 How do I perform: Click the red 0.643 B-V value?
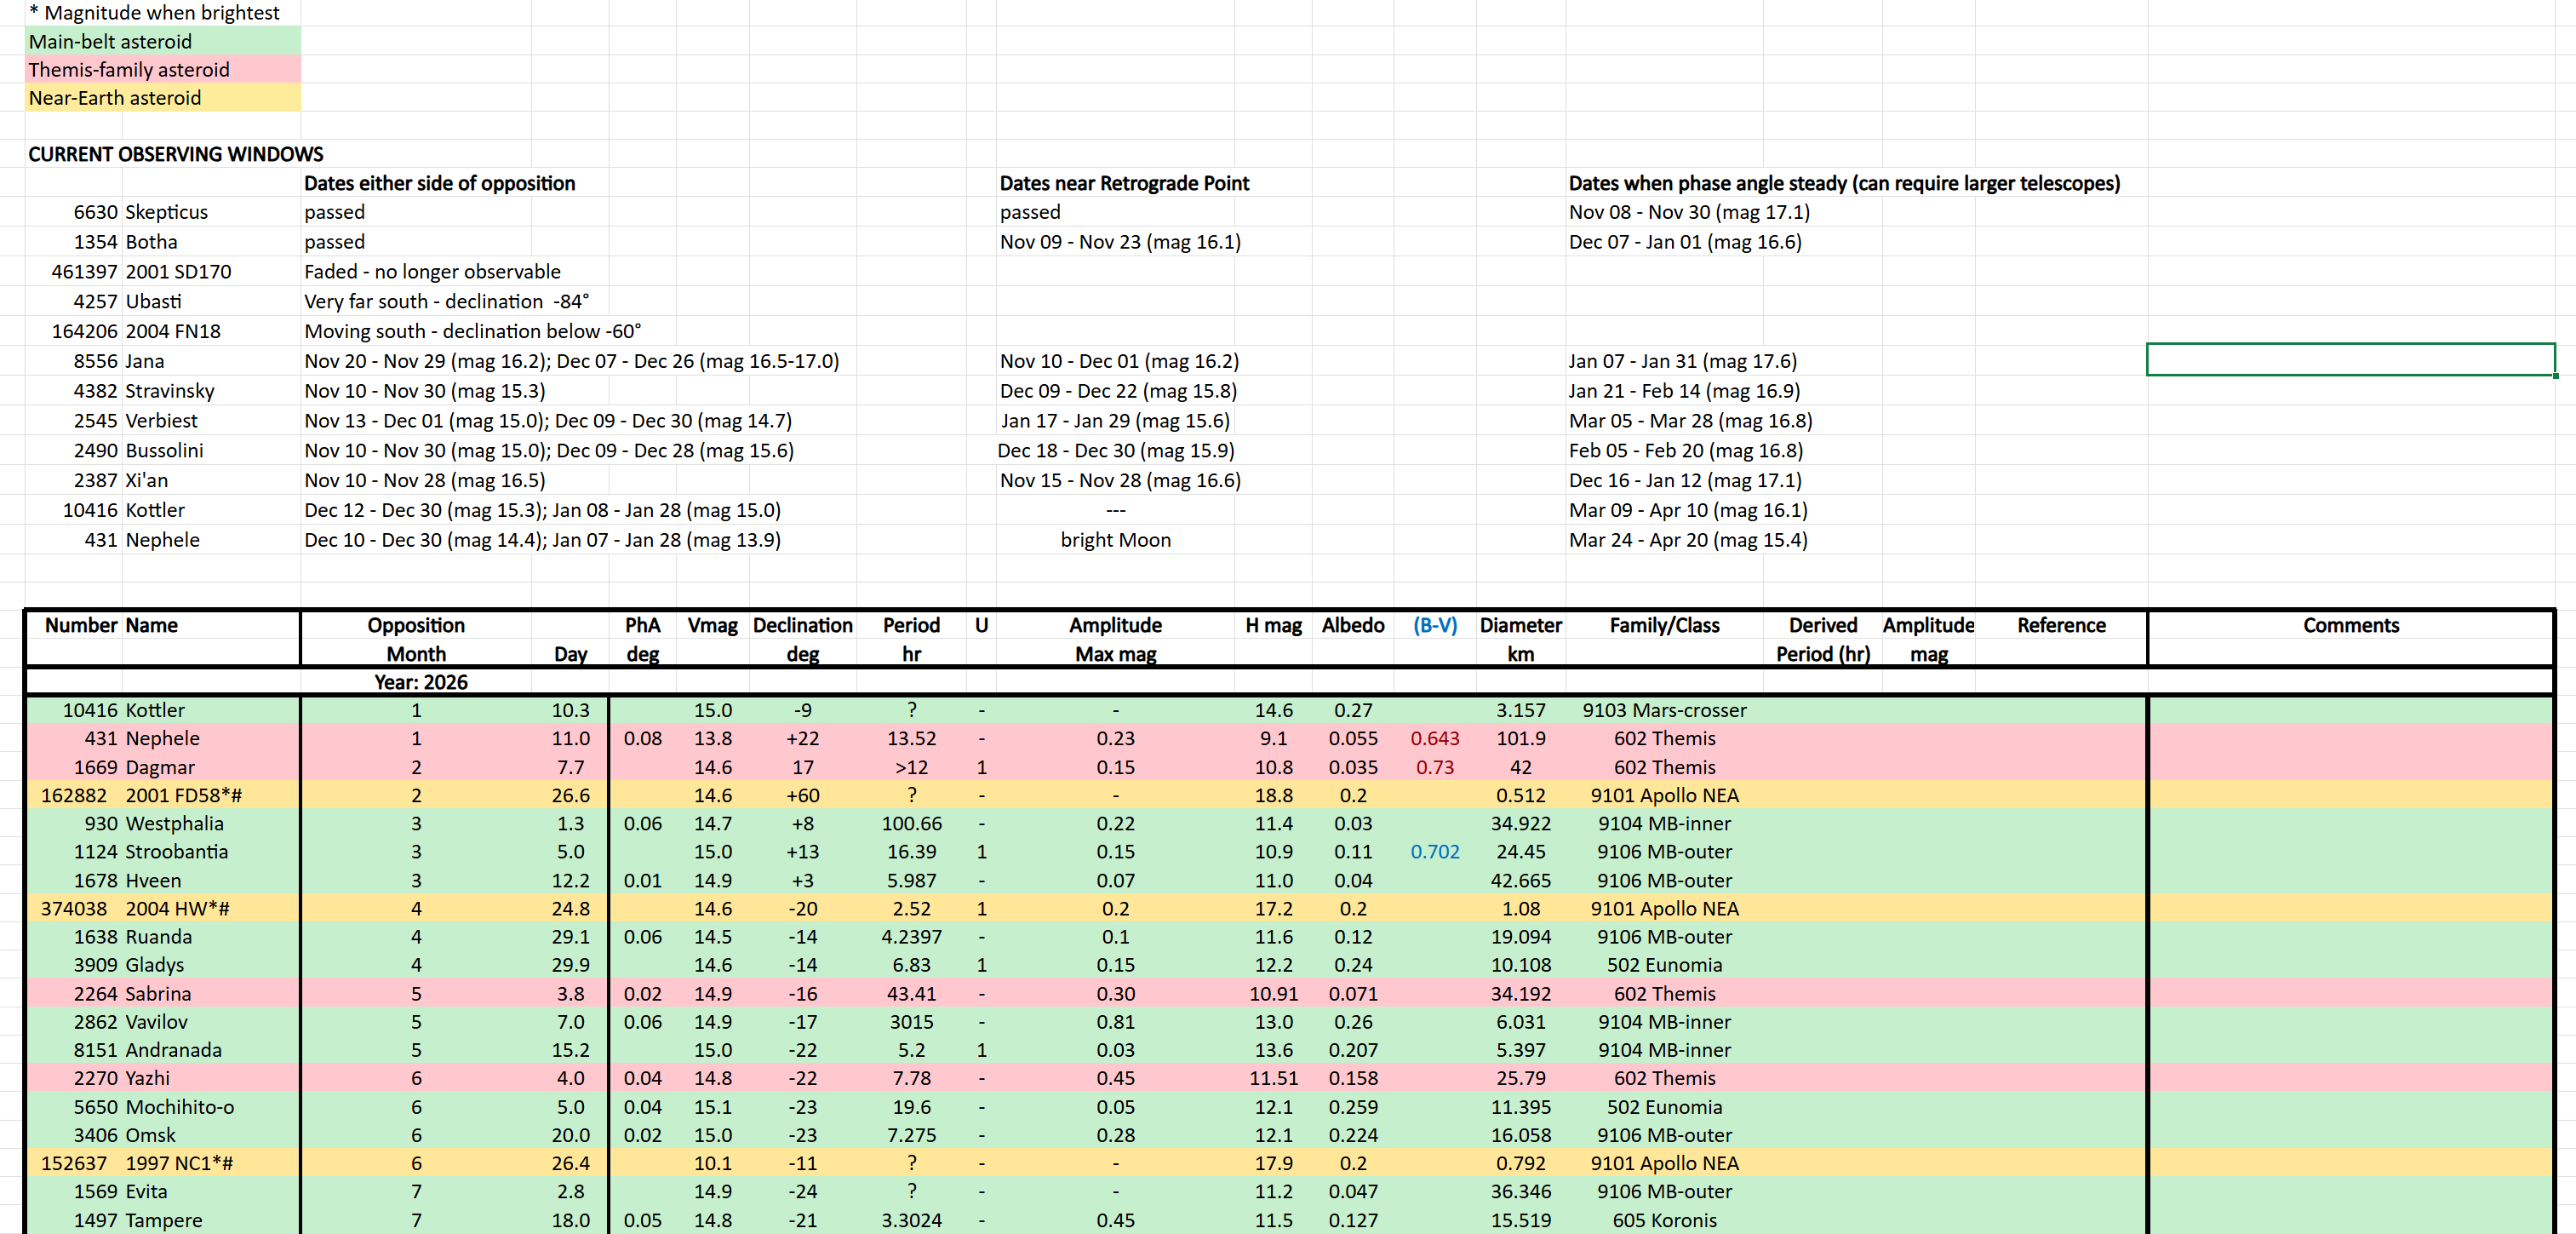tap(1434, 738)
